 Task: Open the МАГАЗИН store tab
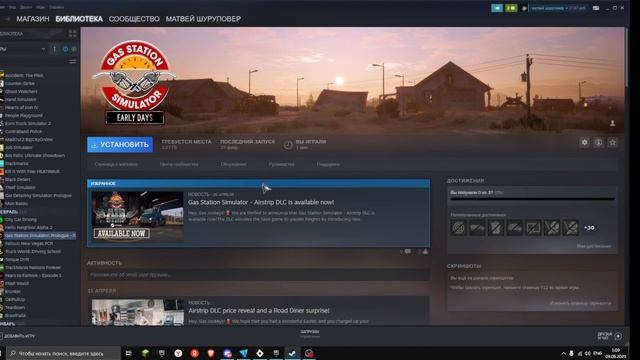tap(33, 19)
